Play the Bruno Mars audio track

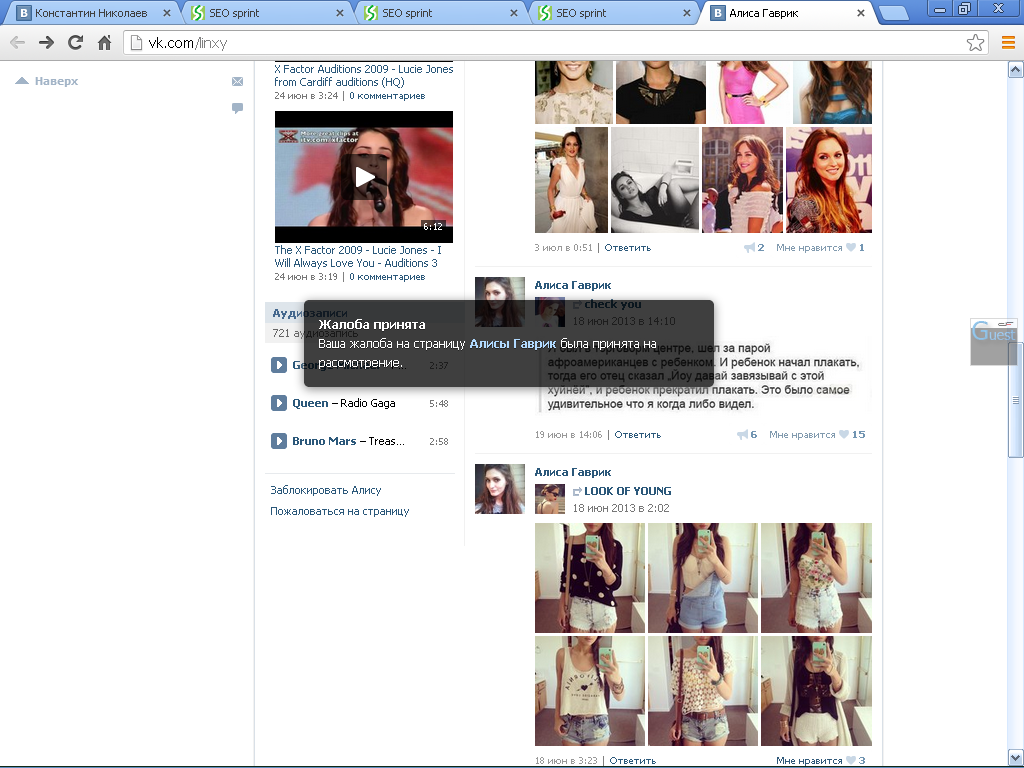pos(279,441)
